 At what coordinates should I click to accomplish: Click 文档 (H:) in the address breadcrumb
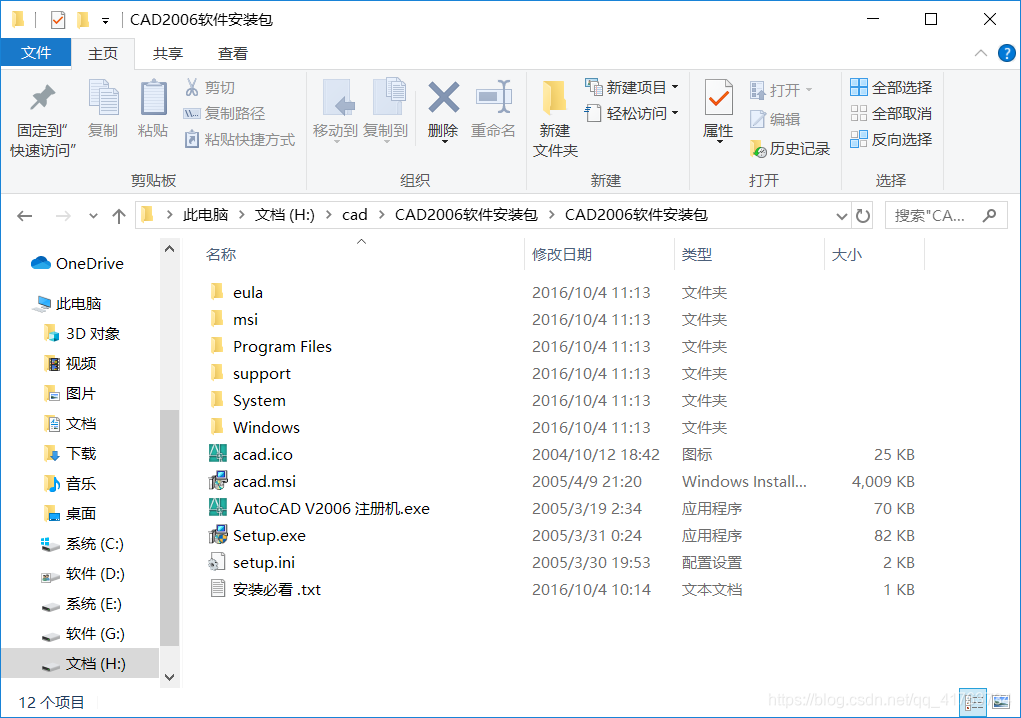coord(285,215)
